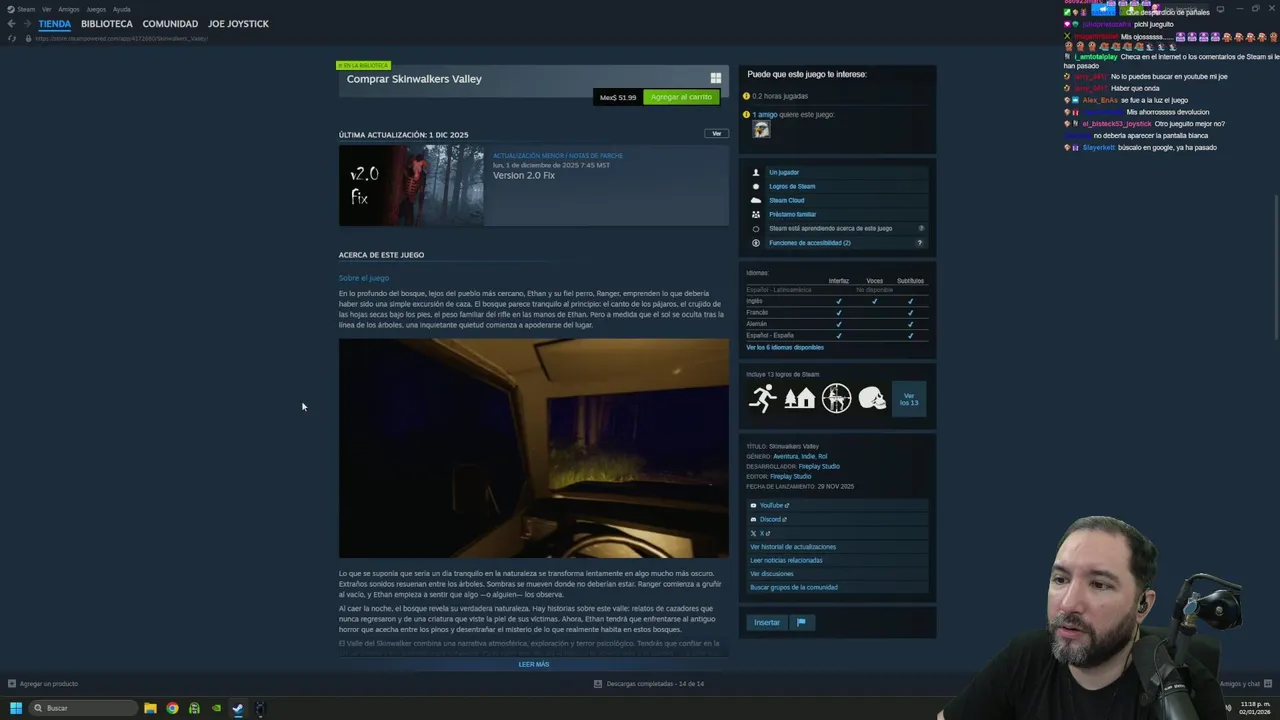The height and width of the screenshot is (720, 1280).
Task: Click the 1 amigo link
Action: click(x=765, y=114)
